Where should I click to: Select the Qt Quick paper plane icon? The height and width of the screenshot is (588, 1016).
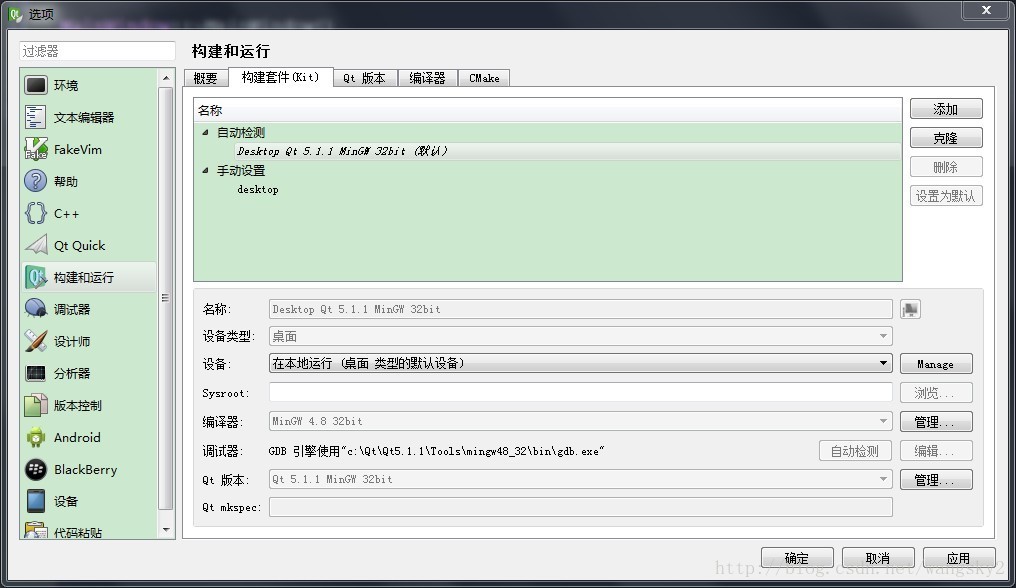coord(36,245)
